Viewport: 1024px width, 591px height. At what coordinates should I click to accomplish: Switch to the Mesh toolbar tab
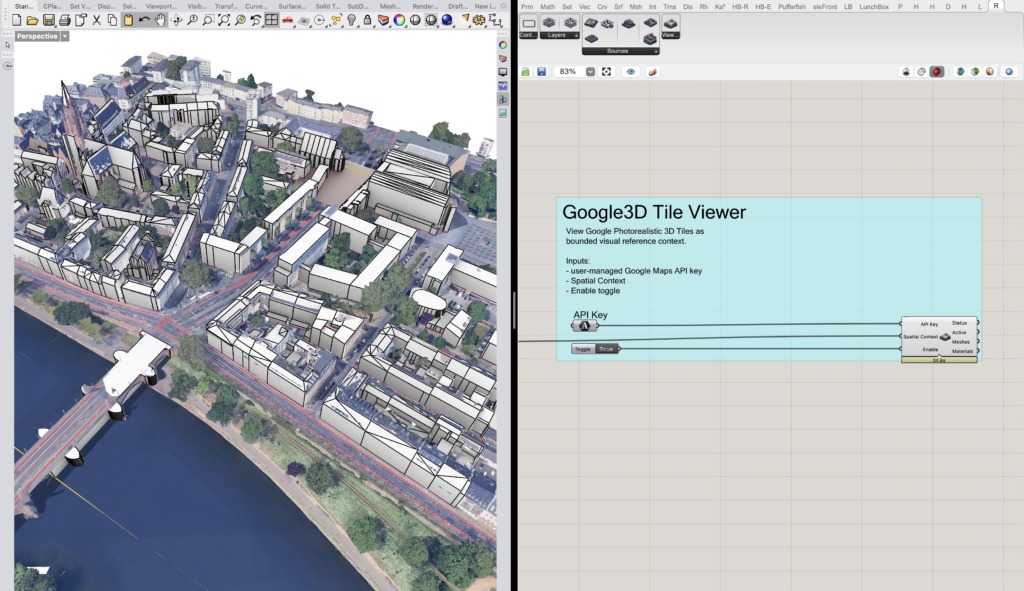(x=390, y=6)
